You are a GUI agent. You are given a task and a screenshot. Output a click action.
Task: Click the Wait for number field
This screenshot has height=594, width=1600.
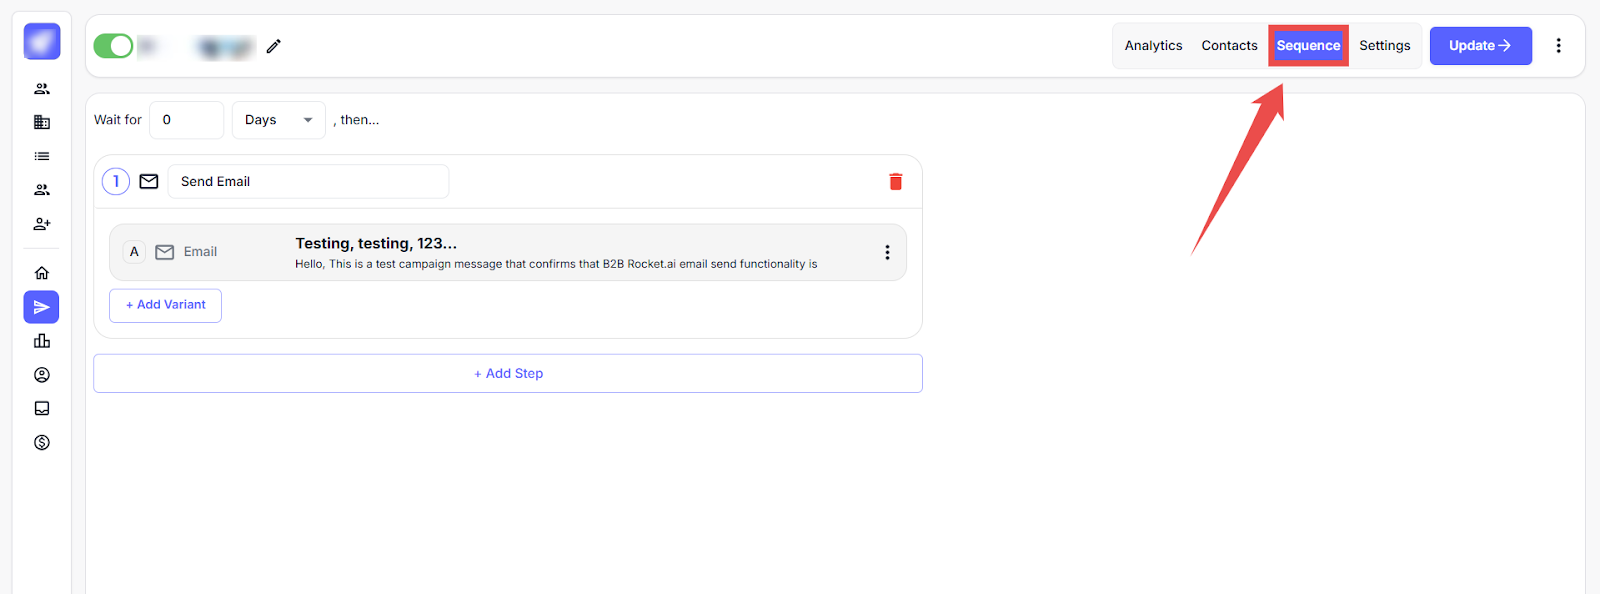pyautogui.click(x=187, y=120)
